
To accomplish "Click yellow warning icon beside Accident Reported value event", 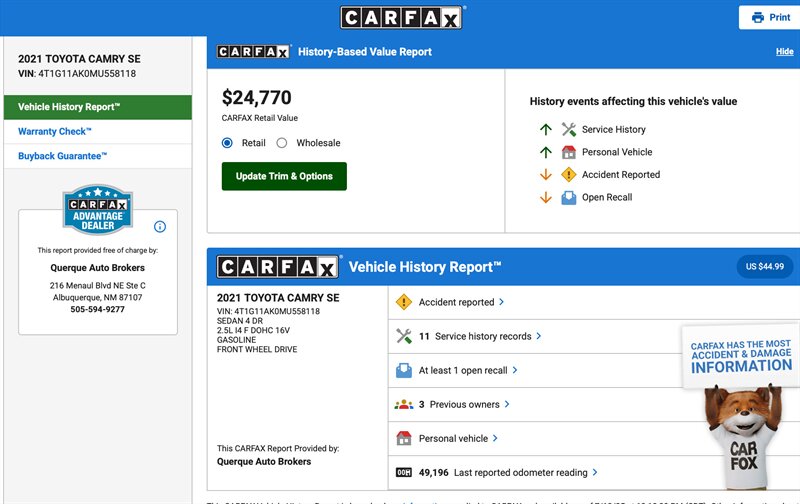I will pos(568,174).
